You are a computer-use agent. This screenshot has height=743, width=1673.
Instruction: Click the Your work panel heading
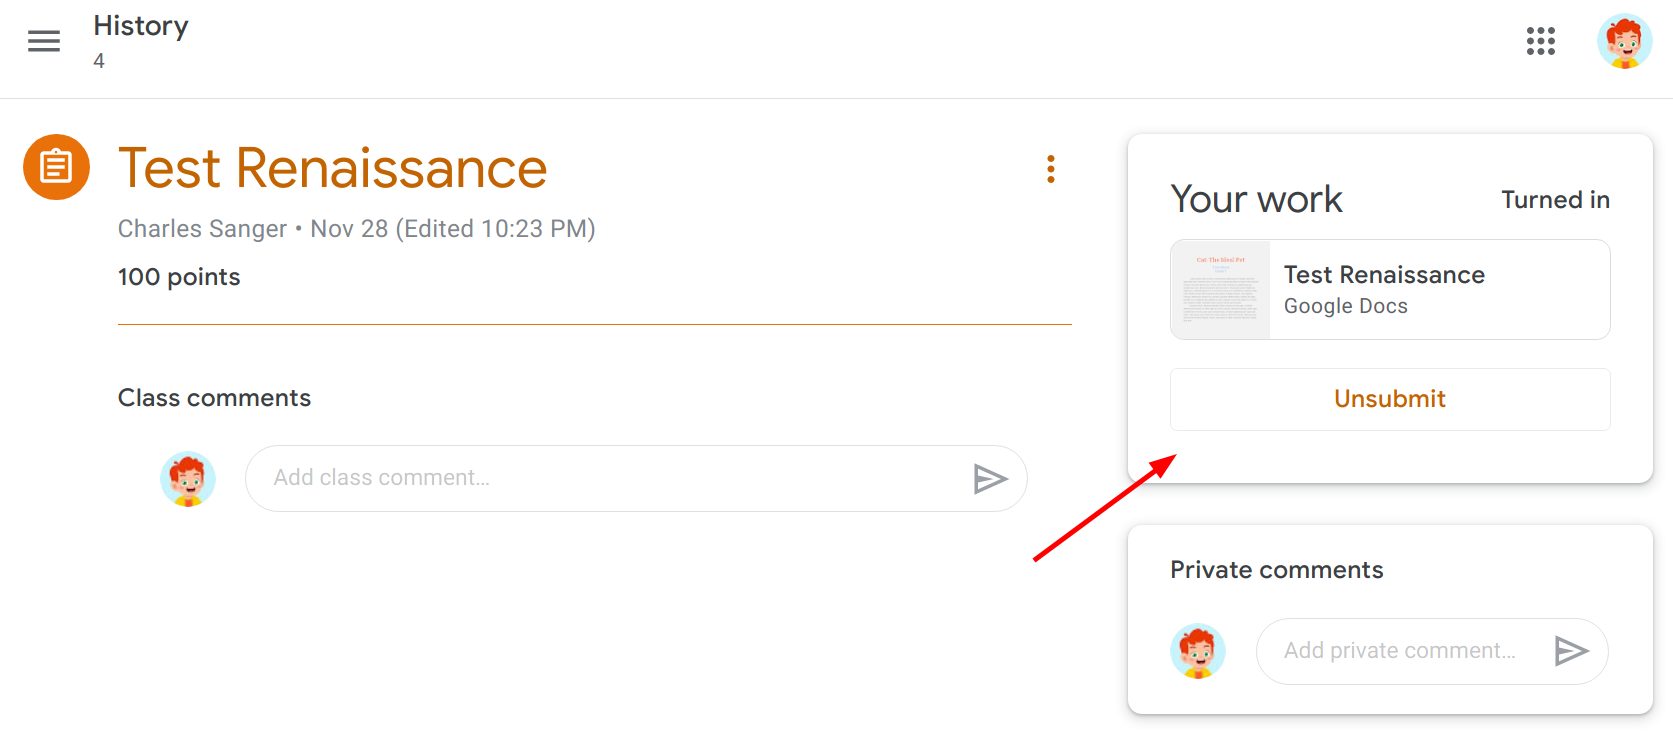point(1256,199)
